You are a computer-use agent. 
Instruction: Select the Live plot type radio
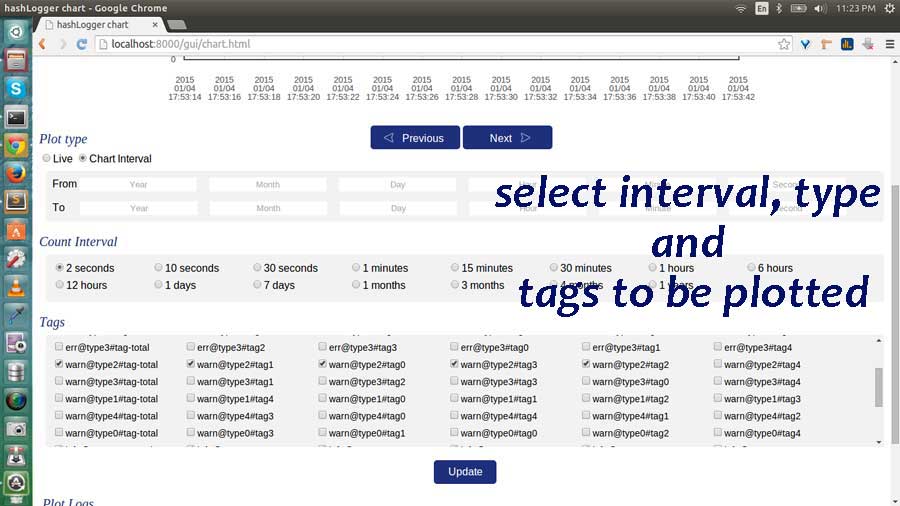[46, 158]
